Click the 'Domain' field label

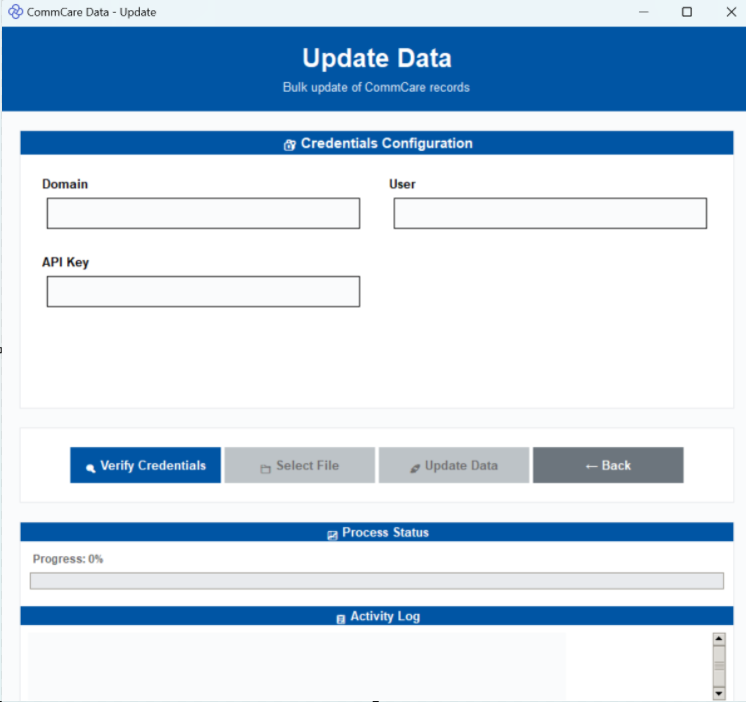click(65, 184)
